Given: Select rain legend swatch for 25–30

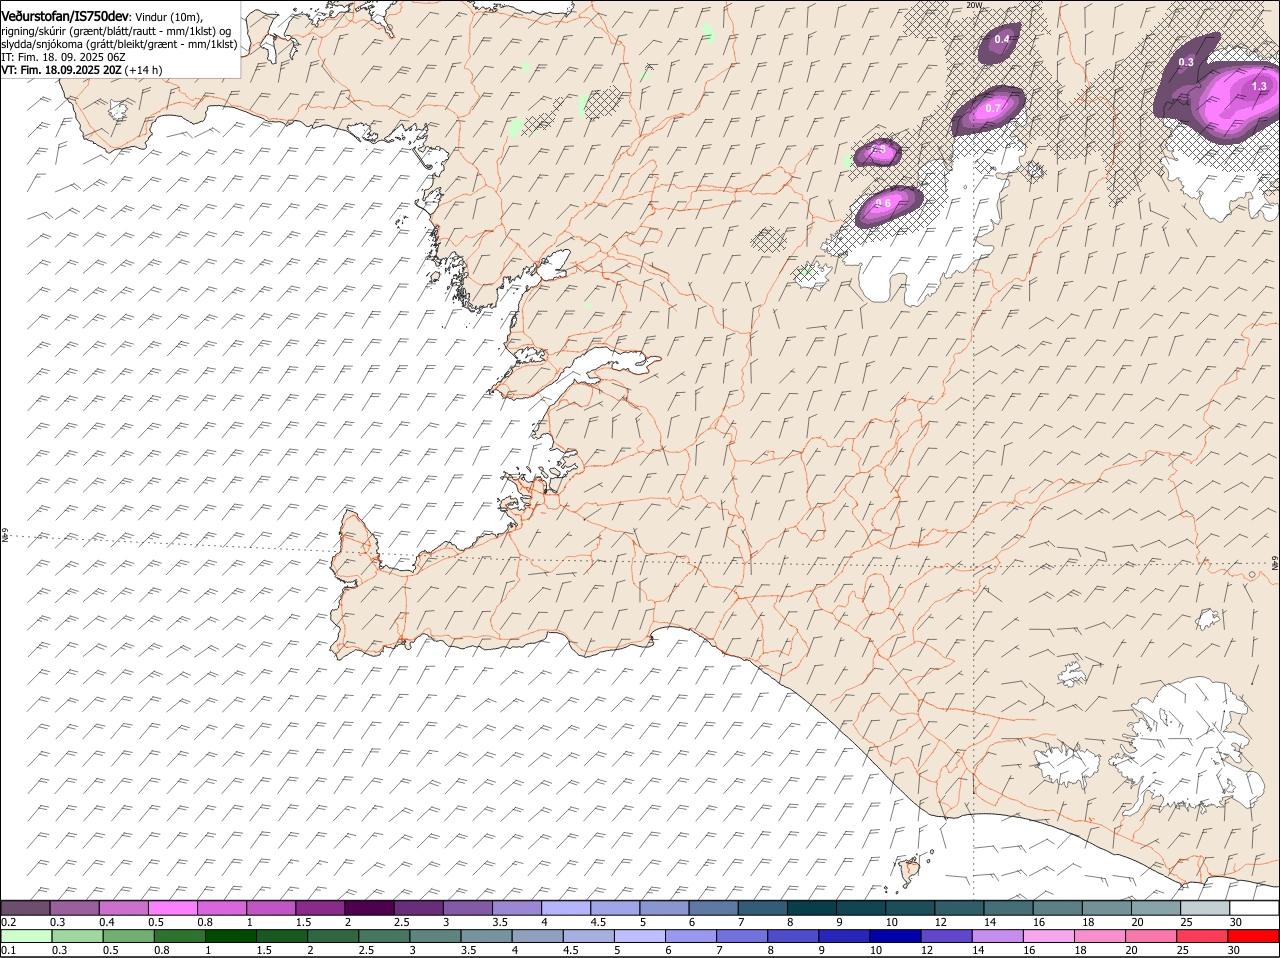Looking at the screenshot, I should point(1202,936).
